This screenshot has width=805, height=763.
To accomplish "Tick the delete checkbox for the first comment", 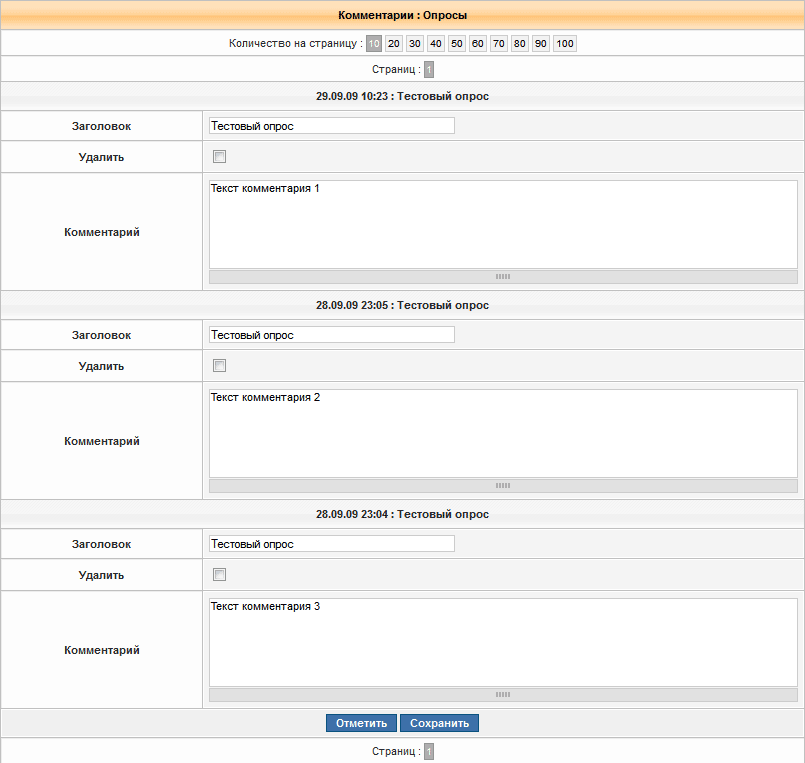I will [220, 157].
